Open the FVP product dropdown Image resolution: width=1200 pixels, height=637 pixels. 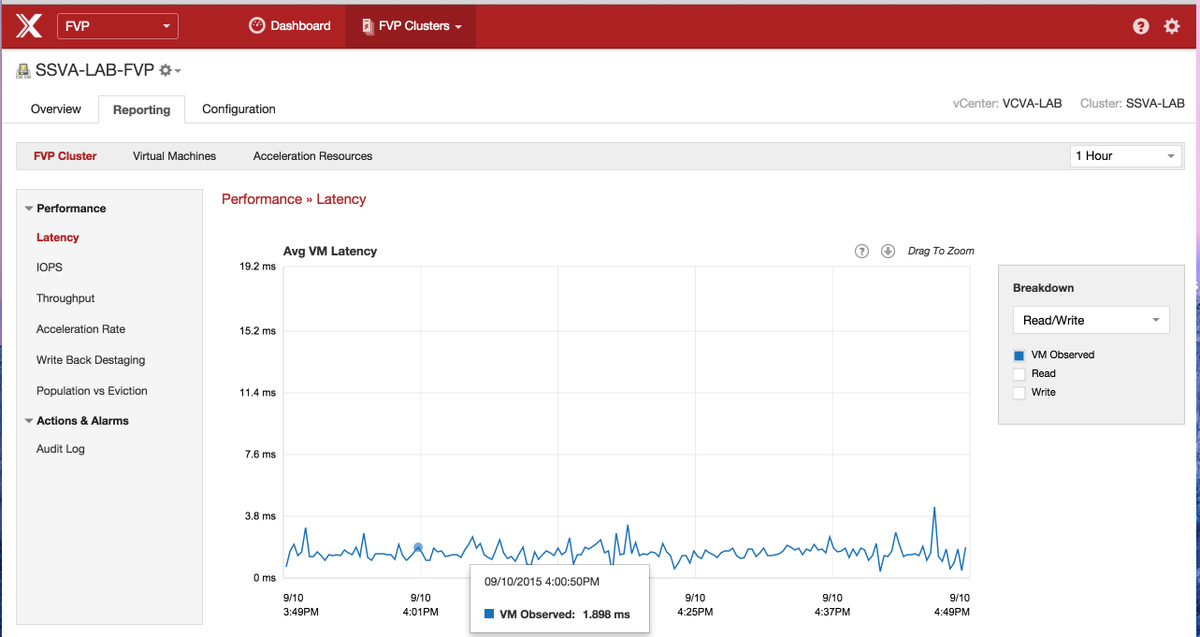[x=118, y=26]
